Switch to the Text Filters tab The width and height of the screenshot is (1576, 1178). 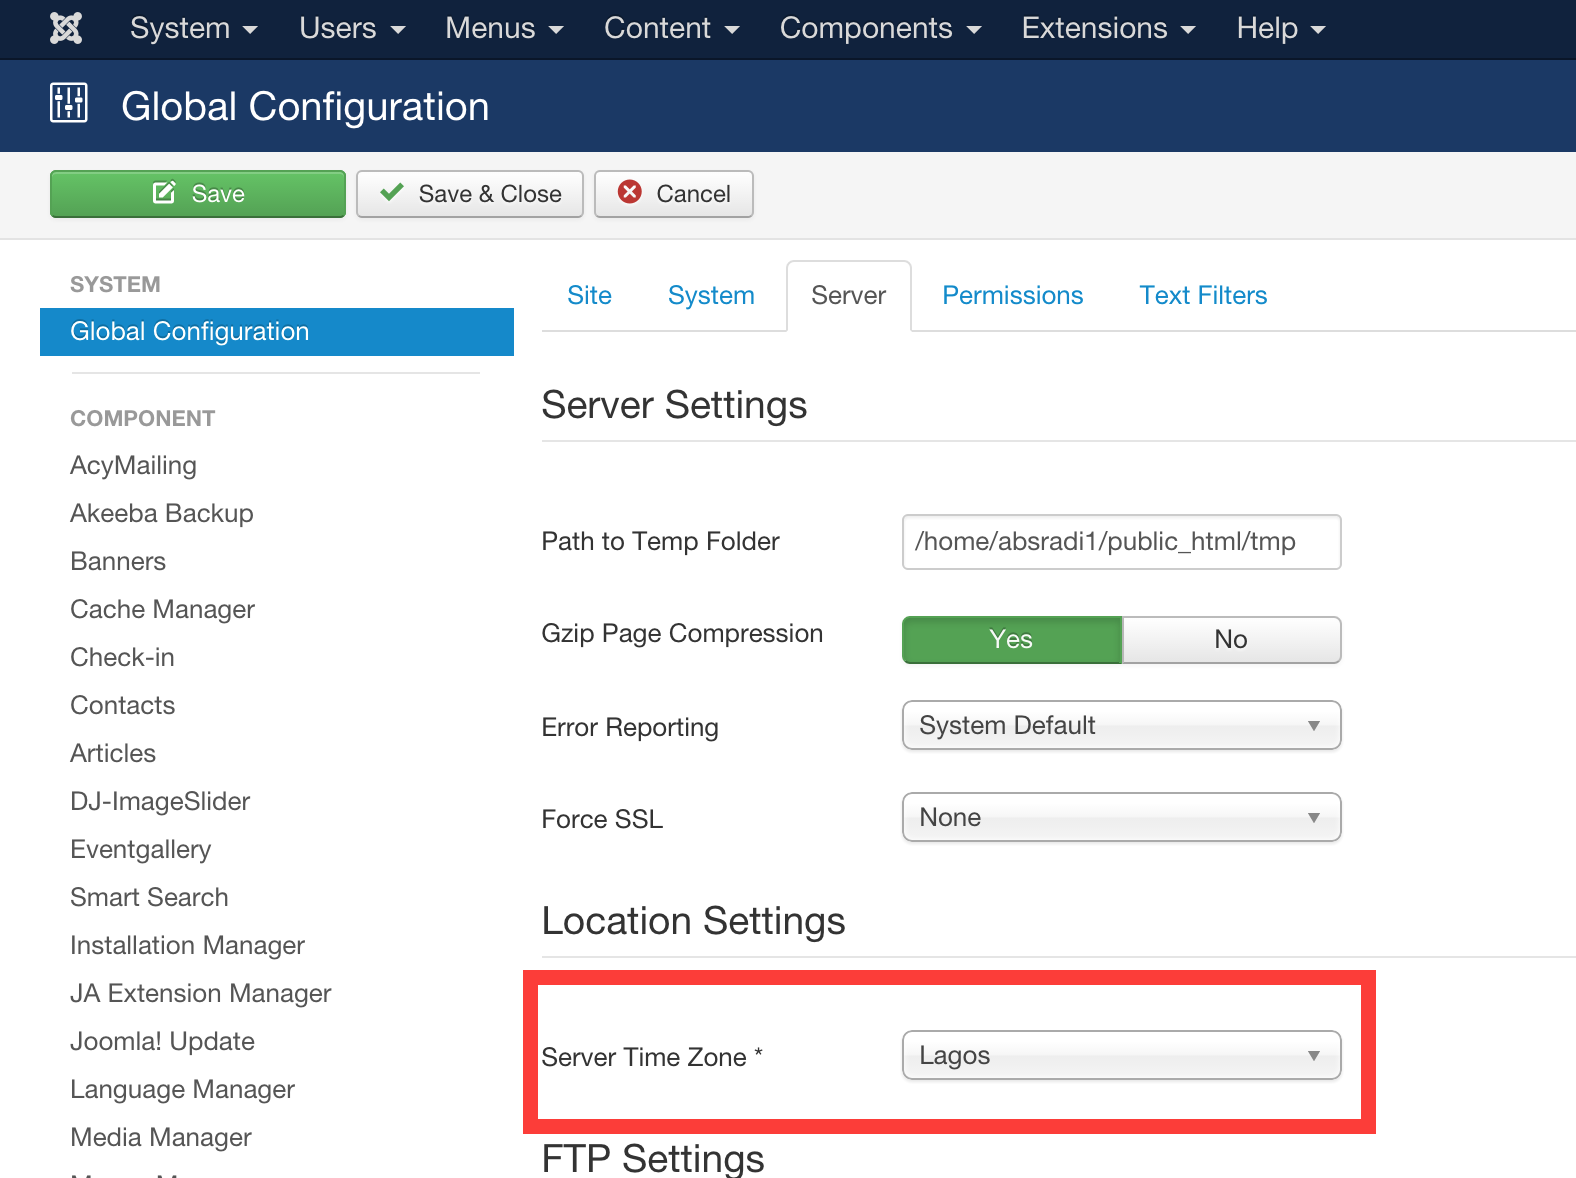point(1203,296)
